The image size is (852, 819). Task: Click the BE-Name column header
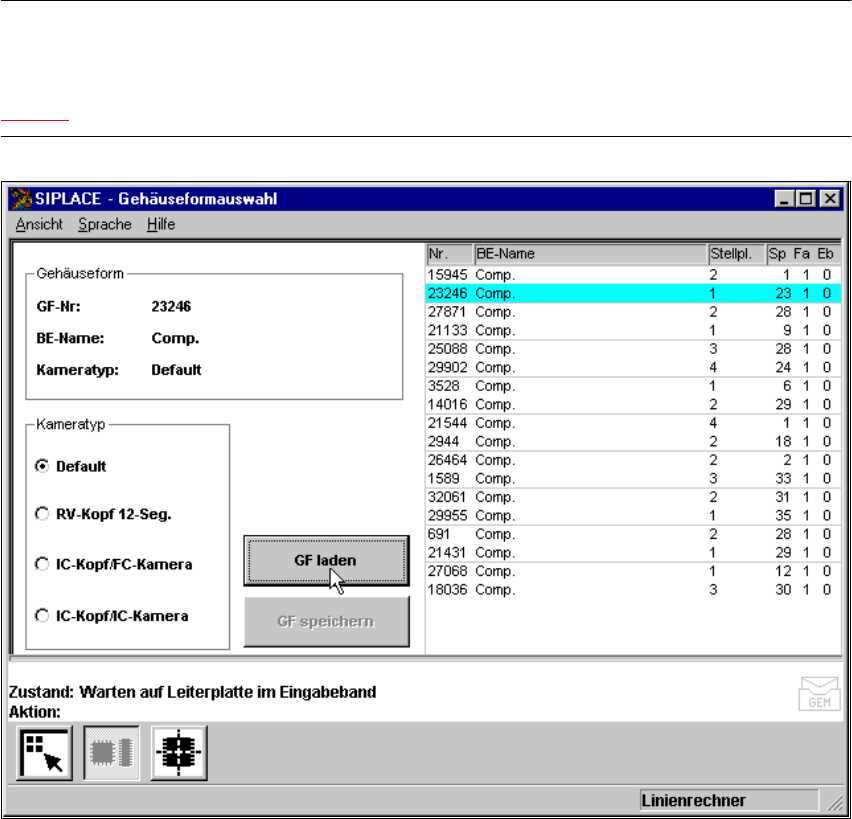[x=589, y=253]
